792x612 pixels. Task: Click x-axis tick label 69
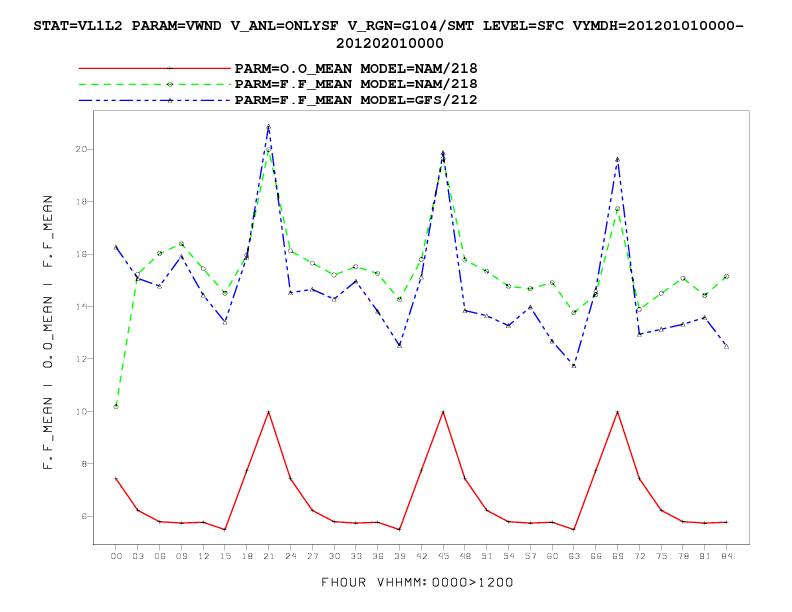click(x=618, y=556)
